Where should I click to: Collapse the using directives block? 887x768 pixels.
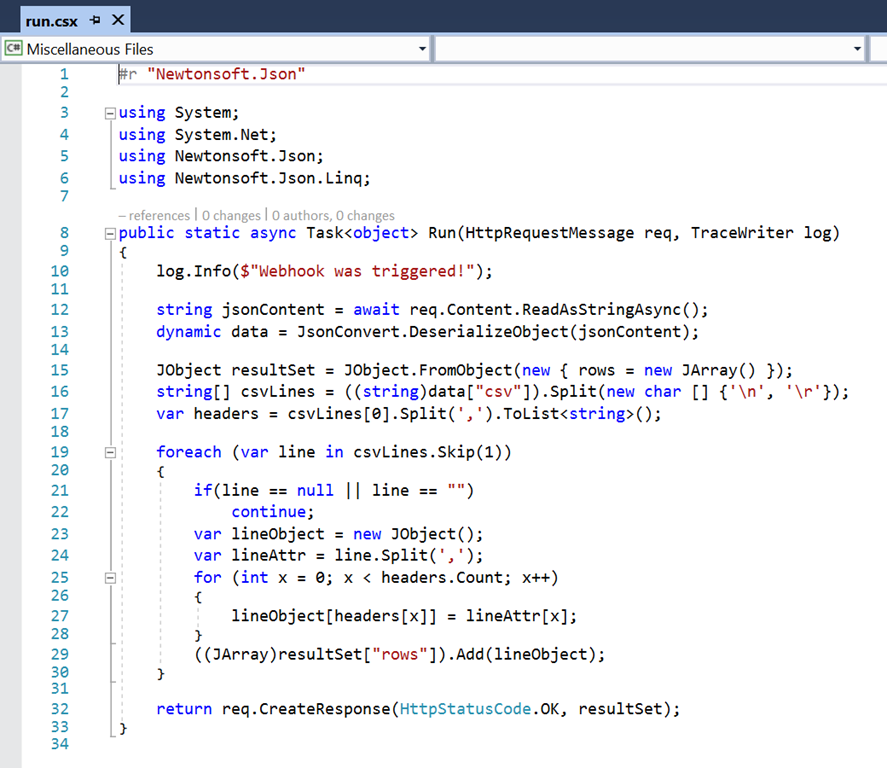click(x=110, y=113)
